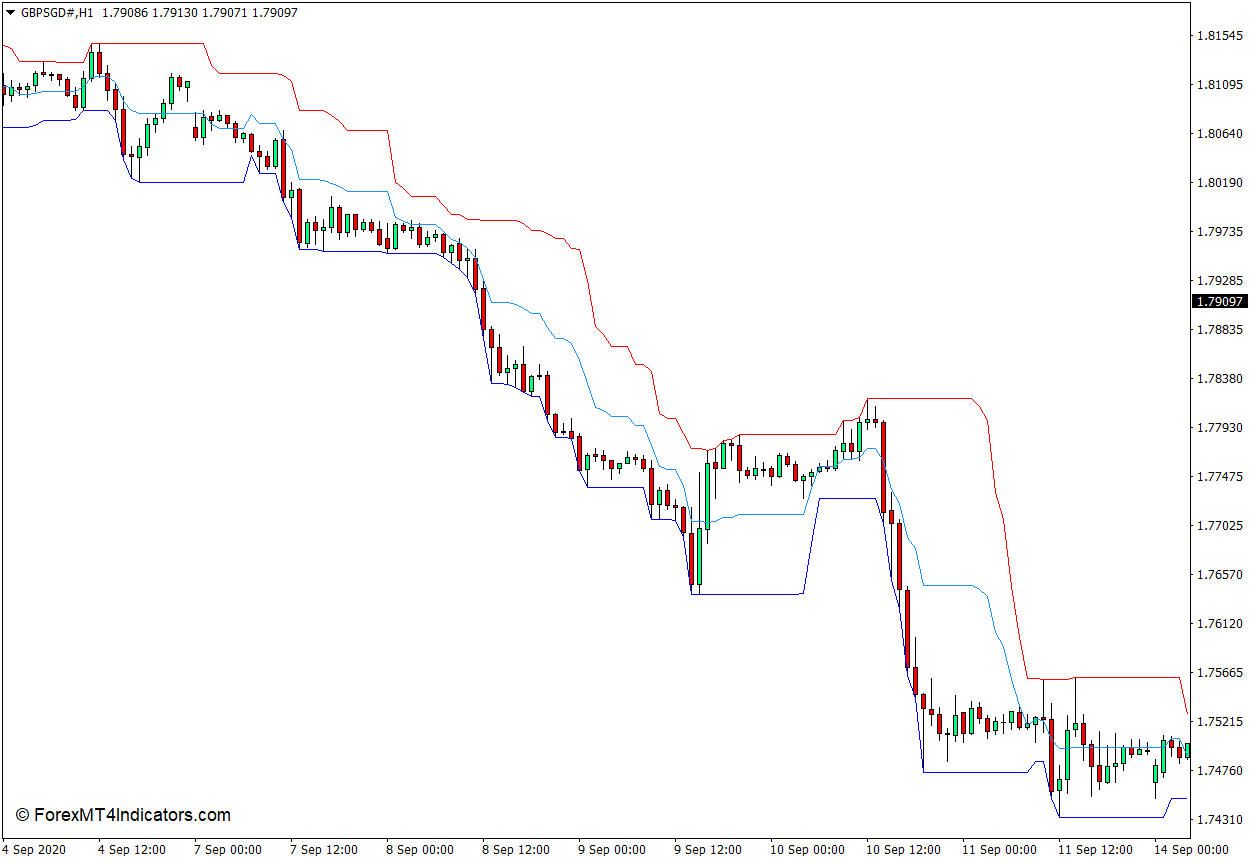The width and height of the screenshot is (1254, 862).
Task: Click the GBPSGD#,H1 symbol title
Action: (56, 13)
